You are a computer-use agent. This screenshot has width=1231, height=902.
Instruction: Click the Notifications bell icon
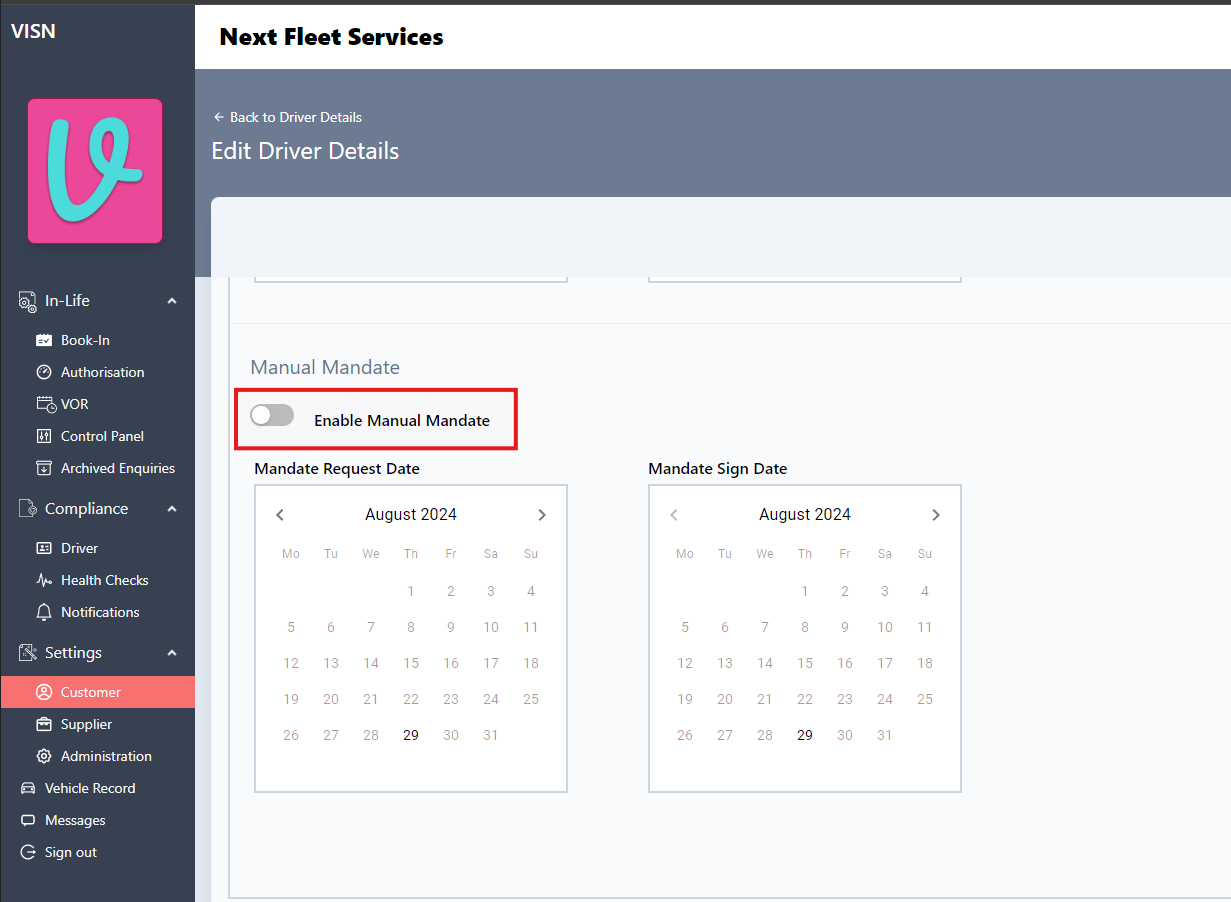[43, 612]
